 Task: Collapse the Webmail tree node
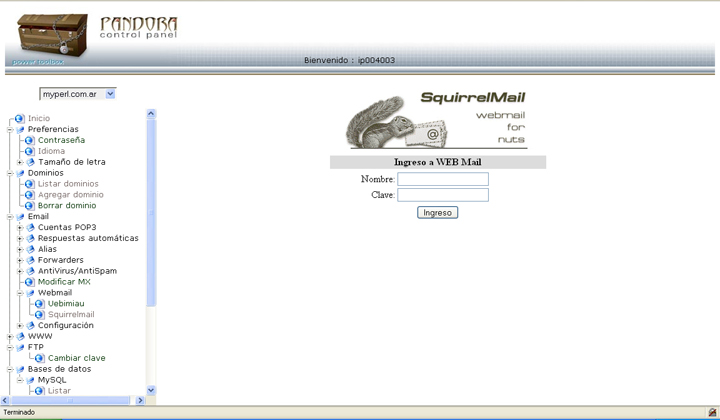tap(19, 293)
